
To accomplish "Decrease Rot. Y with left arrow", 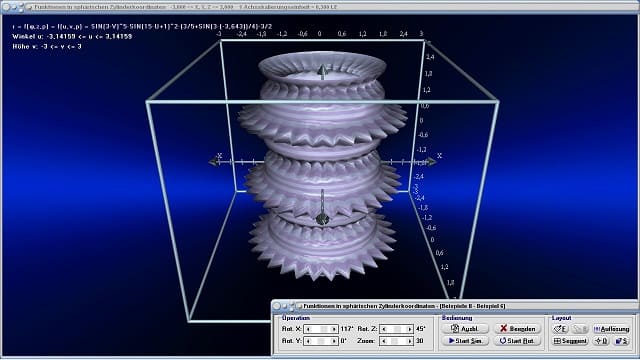I will [308, 341].
